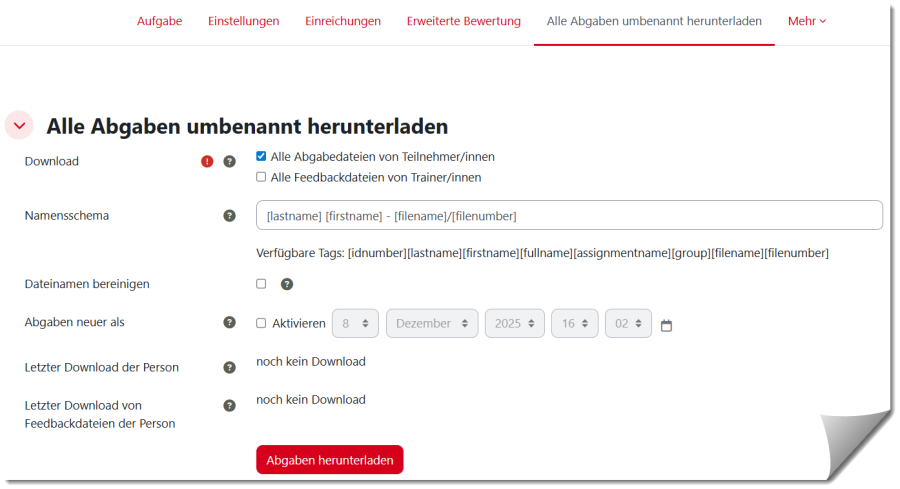Image resolution: width=900 pixels, height=489 pixels.
Task: Open the calendar date picker icon
Action: tap(667, 325)
